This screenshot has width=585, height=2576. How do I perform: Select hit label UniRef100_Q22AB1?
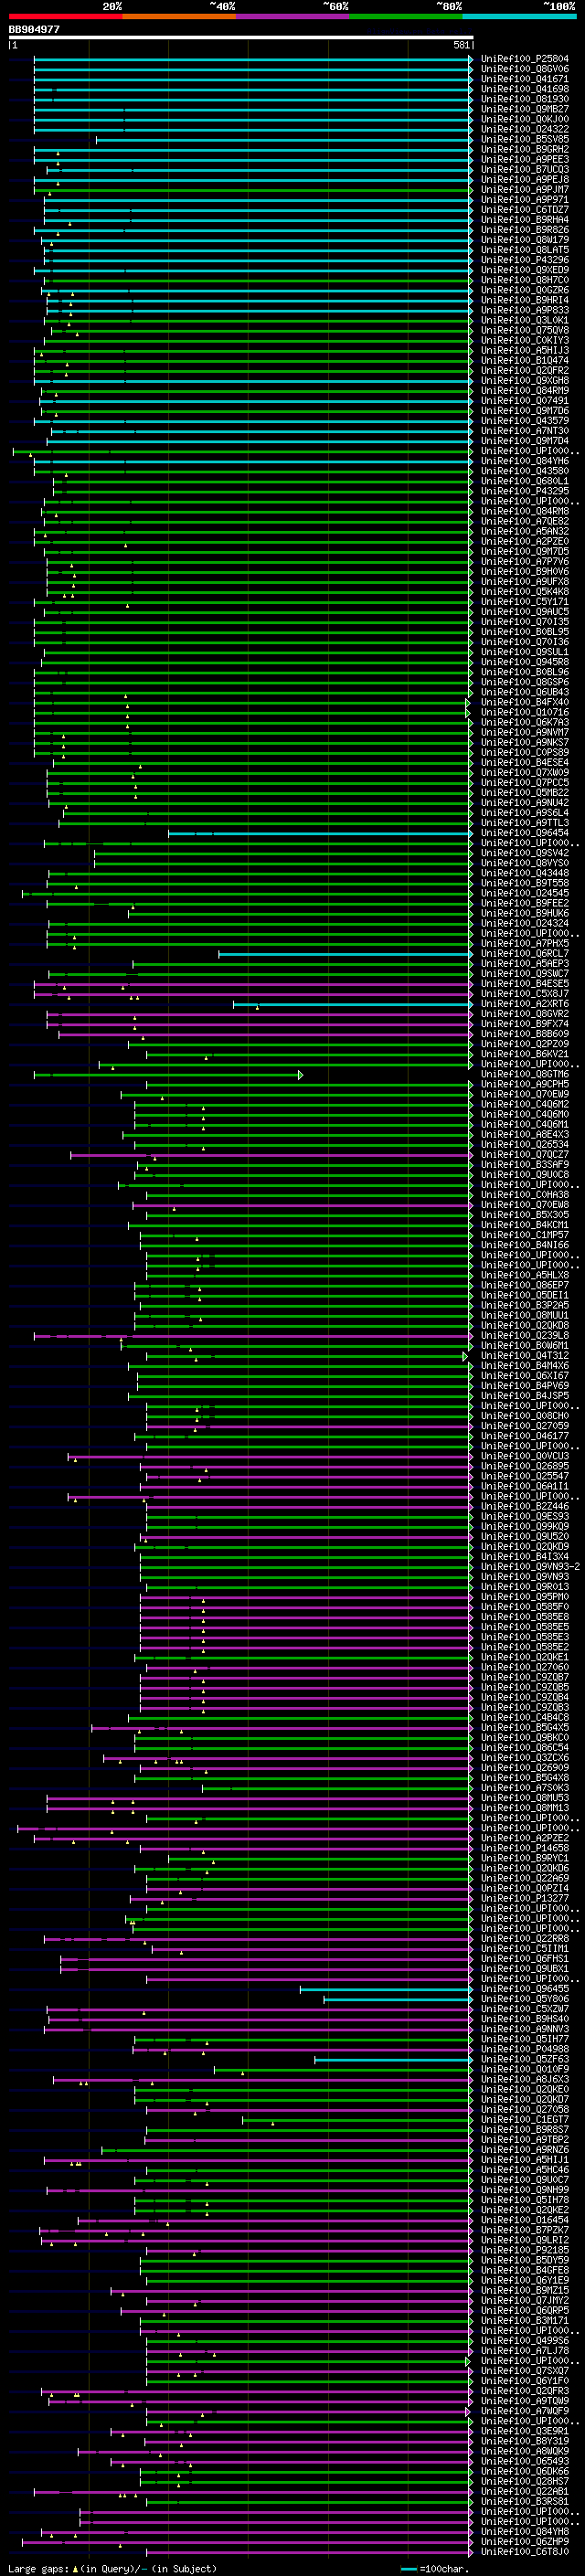(525, 2492)
